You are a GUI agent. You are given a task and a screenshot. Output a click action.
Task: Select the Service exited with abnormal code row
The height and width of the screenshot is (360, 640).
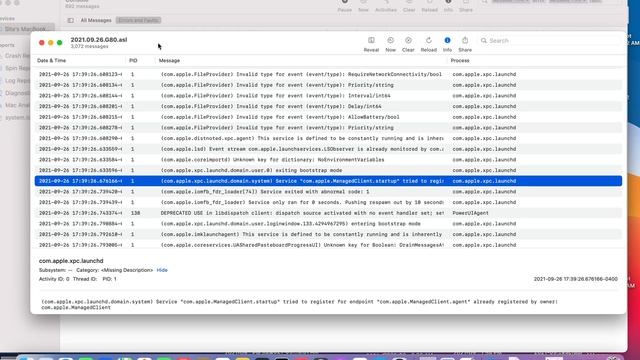(328, 191)
